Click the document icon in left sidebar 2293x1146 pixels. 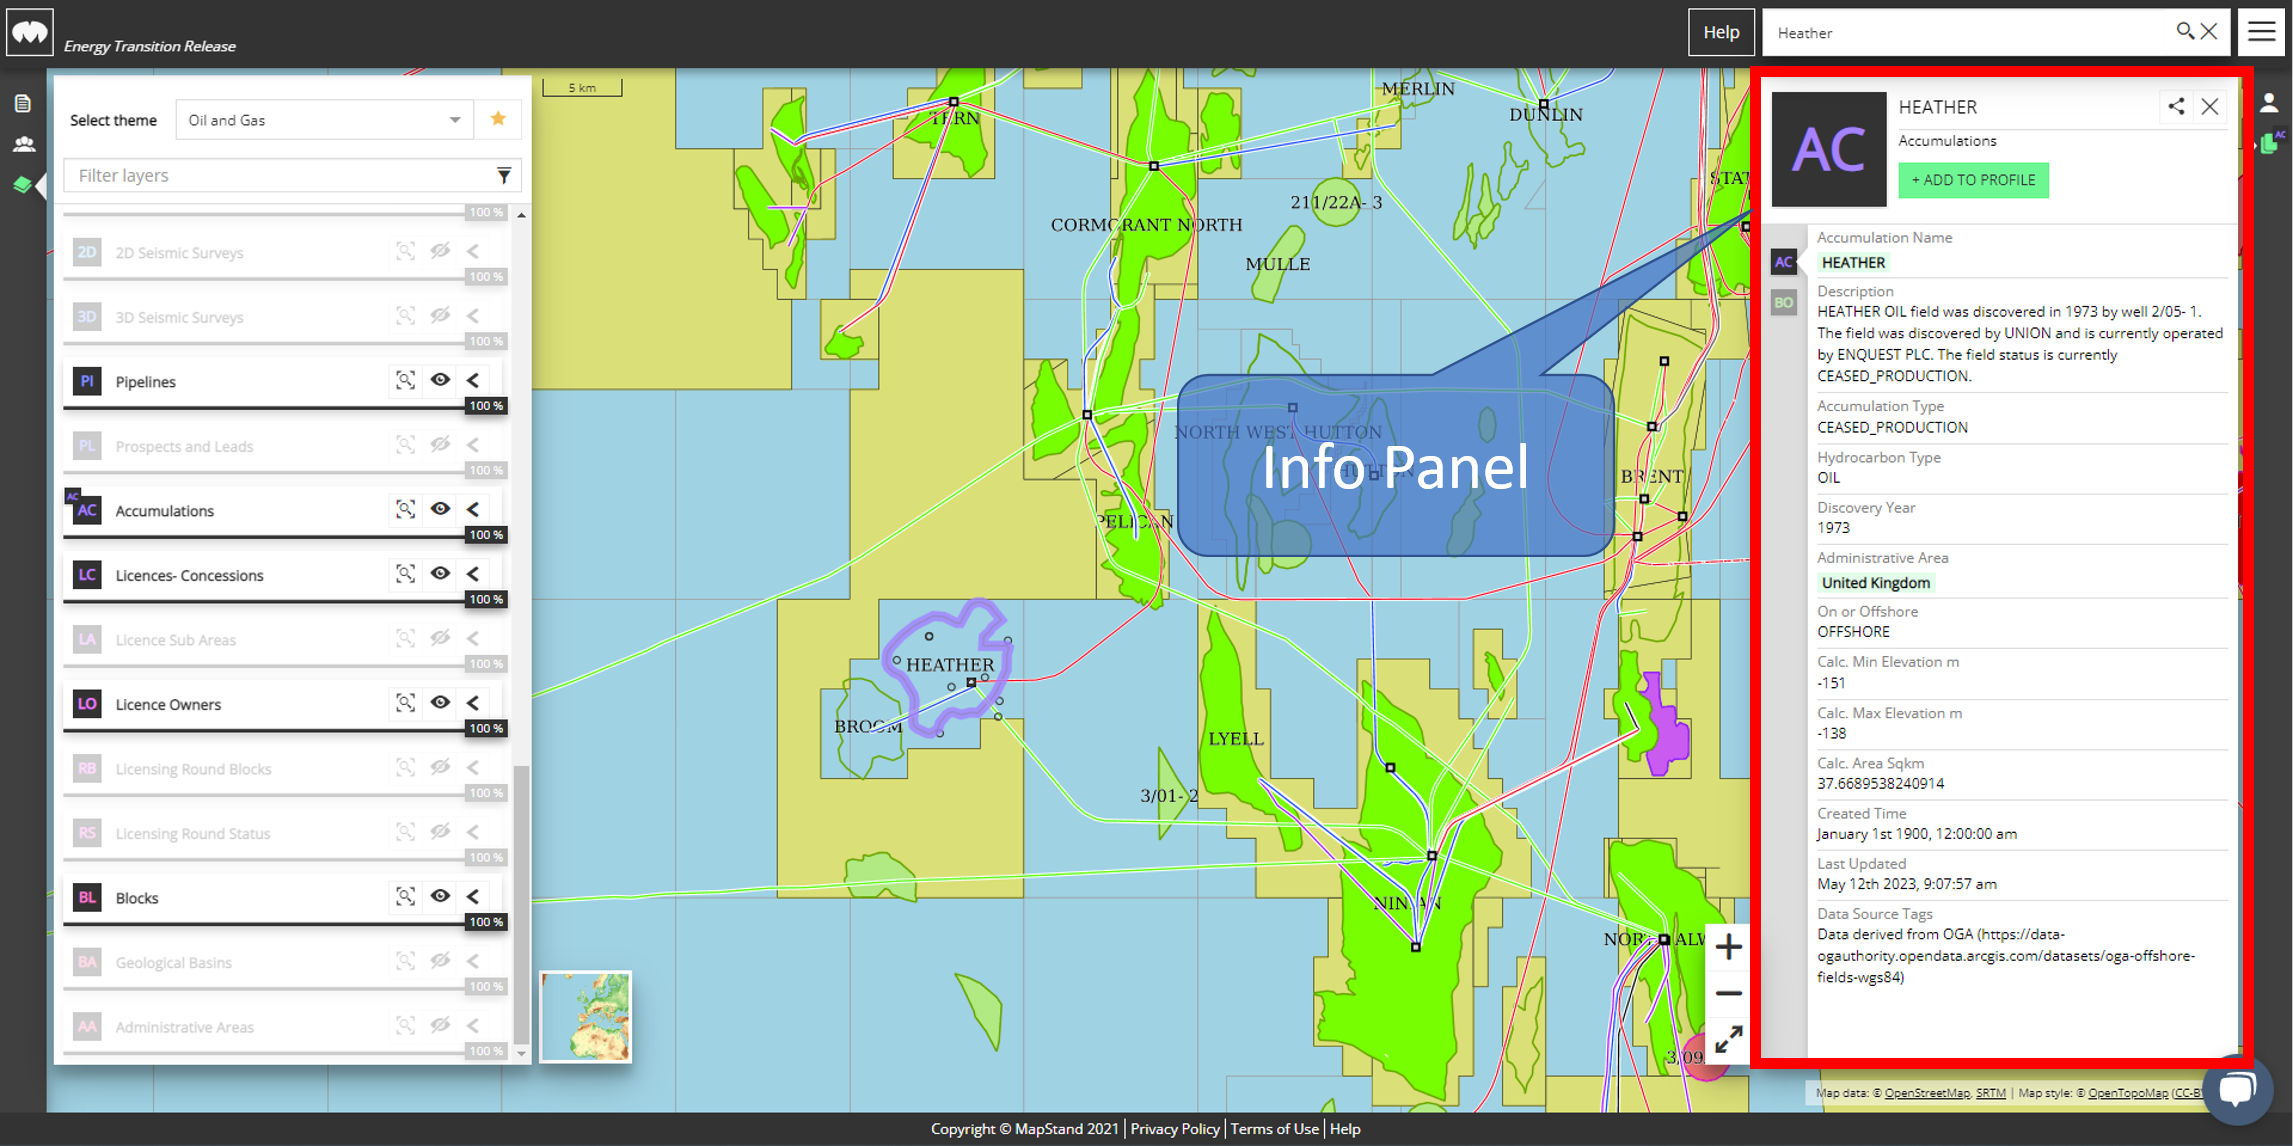click(23, 103)
